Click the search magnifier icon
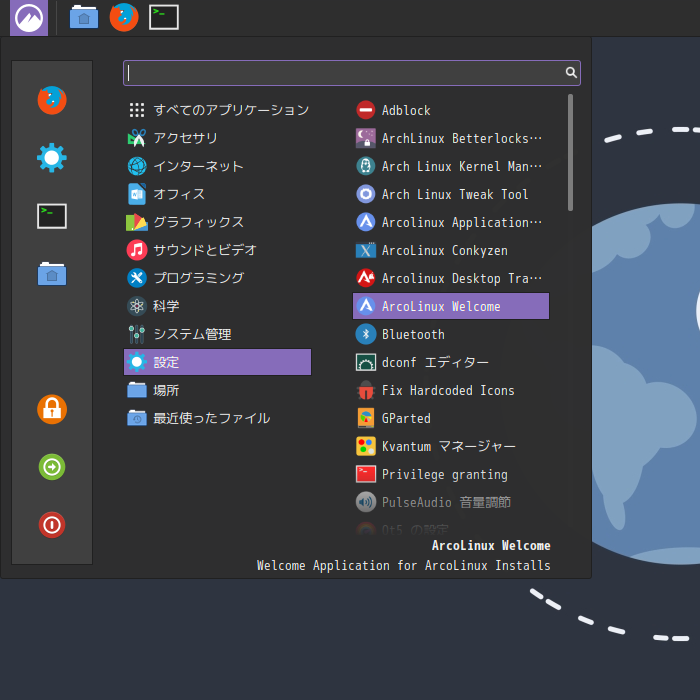This screenshot has width=700, height=700. point(571,73)
